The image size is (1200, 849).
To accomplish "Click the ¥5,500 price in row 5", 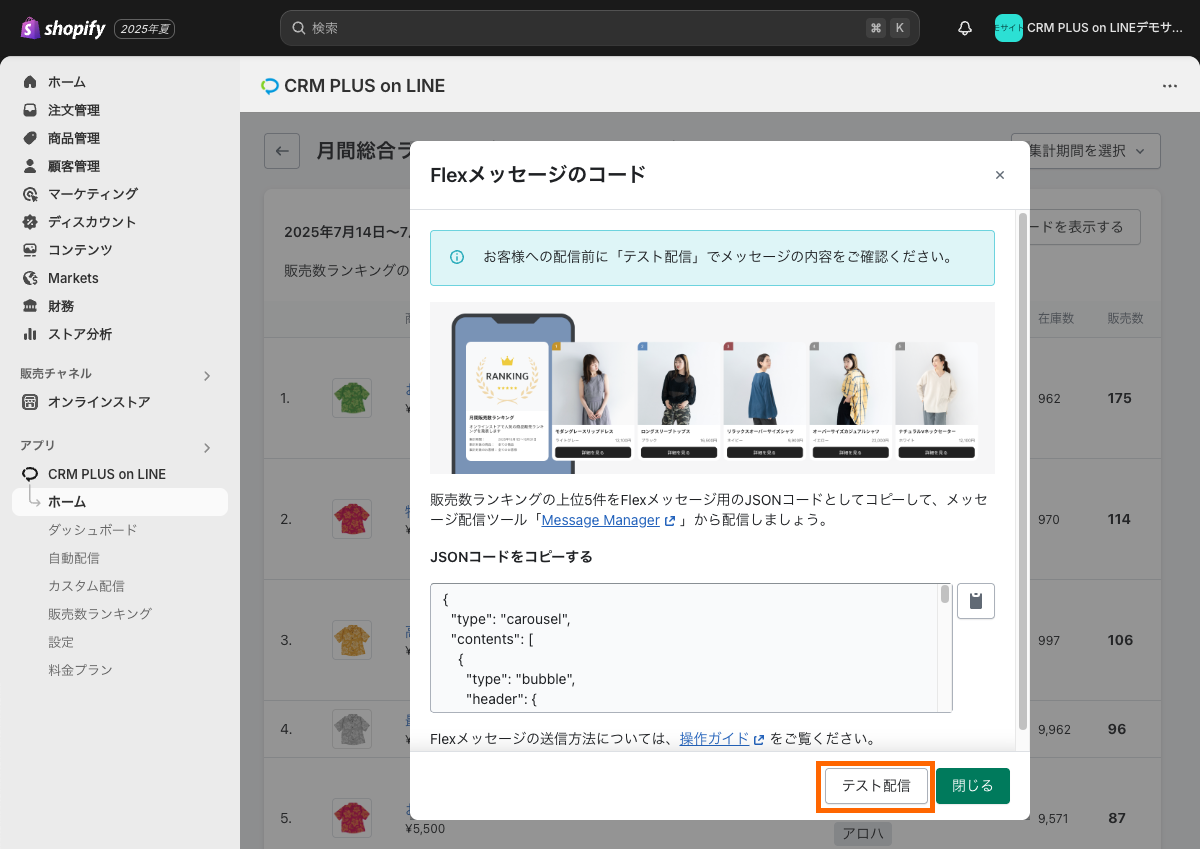I will coord(425,828).
